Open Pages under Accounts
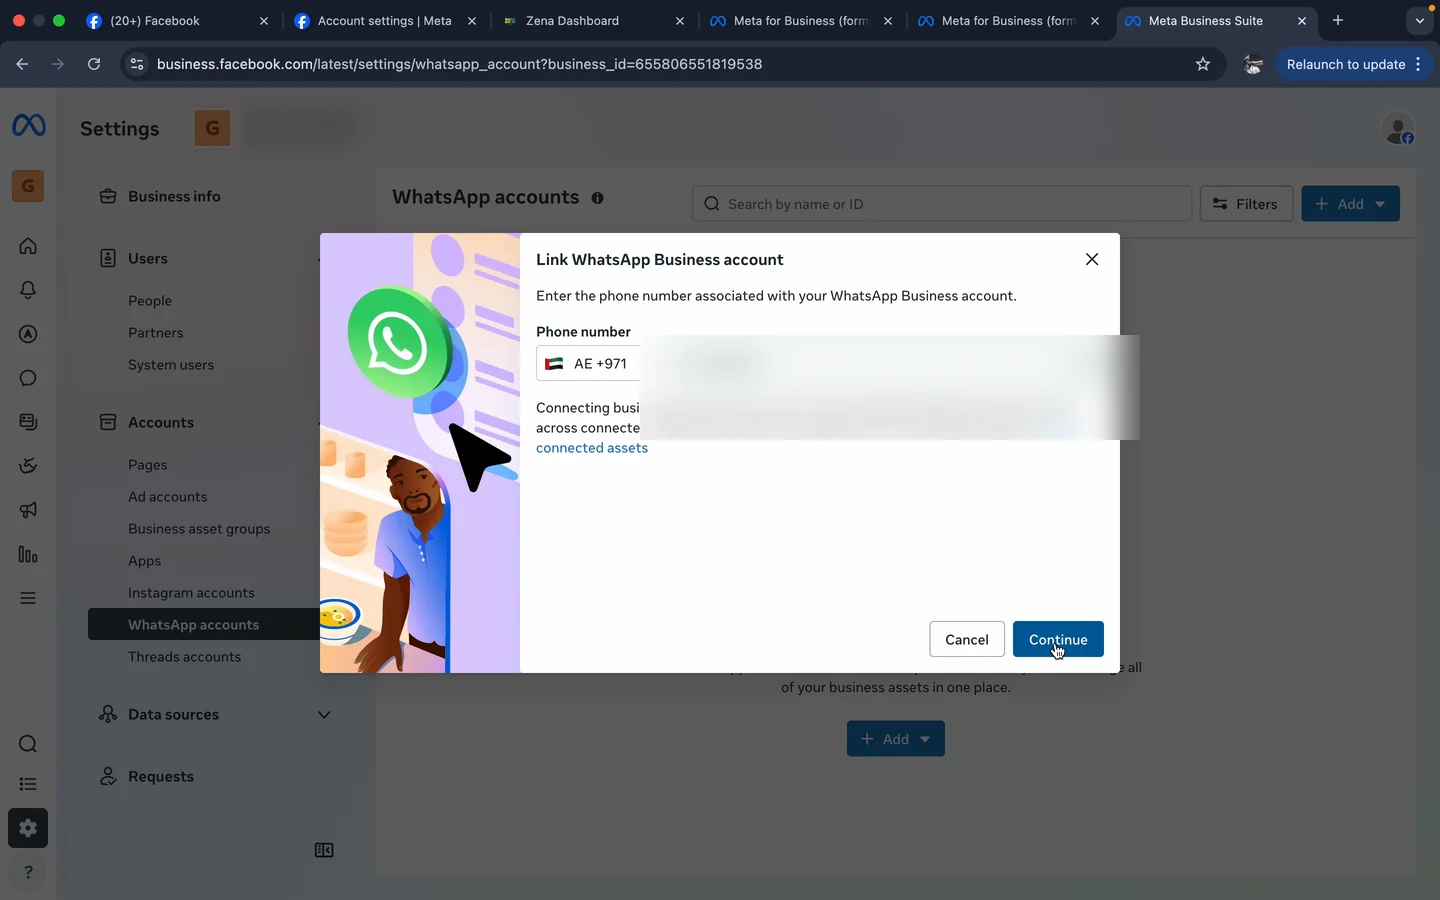The height and width of the screenshot is (900, 1440). [x=148, y=465]
